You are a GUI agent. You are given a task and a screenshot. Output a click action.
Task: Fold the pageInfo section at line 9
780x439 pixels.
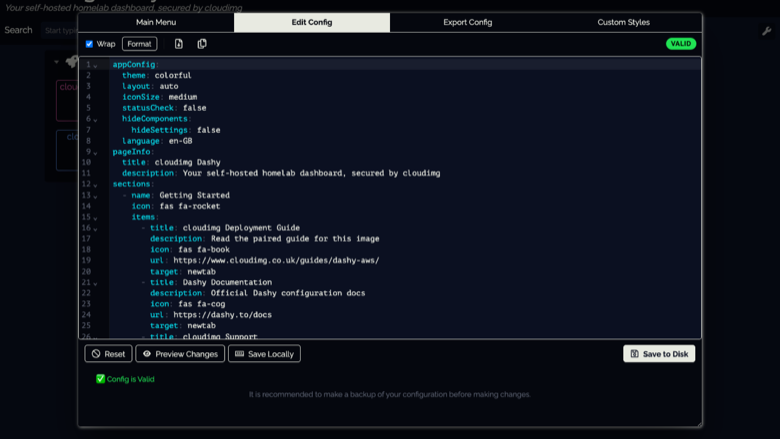(95, 152)
